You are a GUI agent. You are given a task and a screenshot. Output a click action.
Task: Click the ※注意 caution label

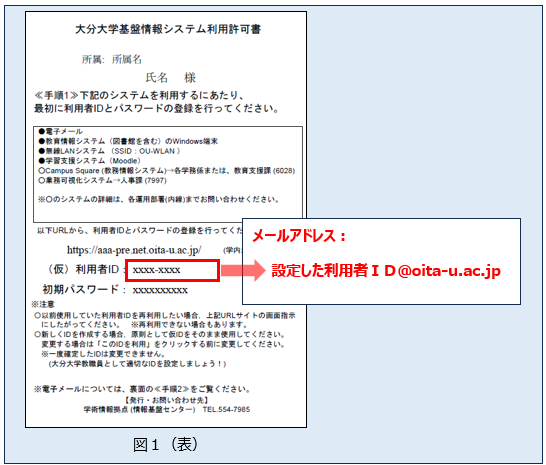43,304
